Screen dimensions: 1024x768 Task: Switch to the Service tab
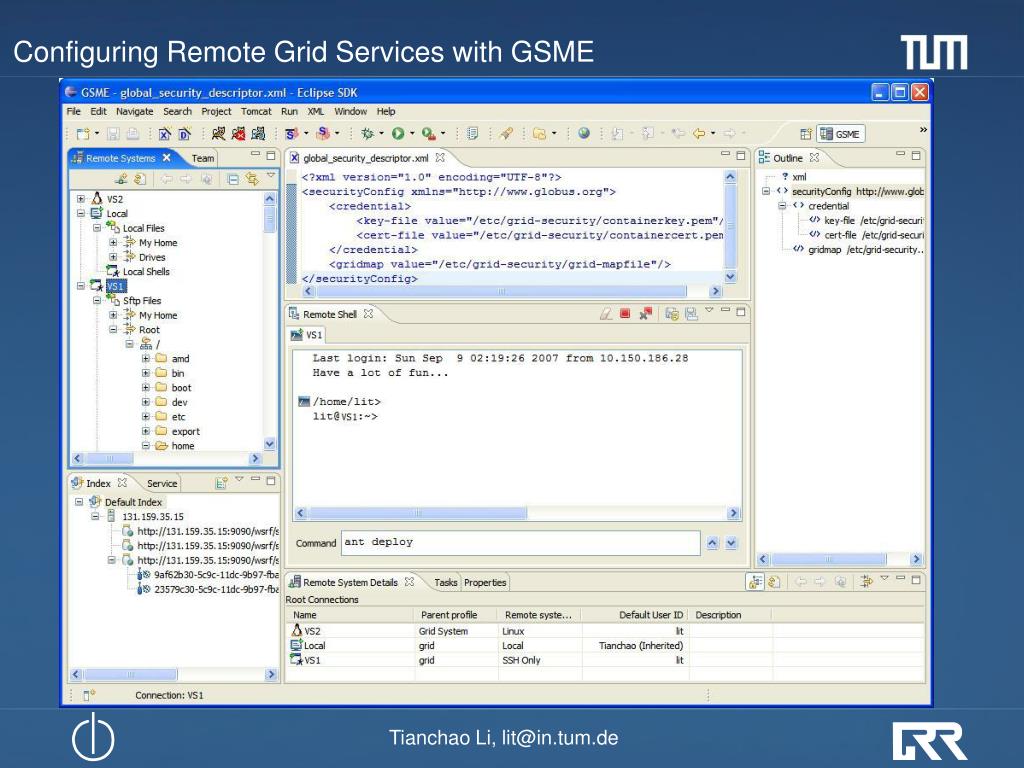[161, 483]
